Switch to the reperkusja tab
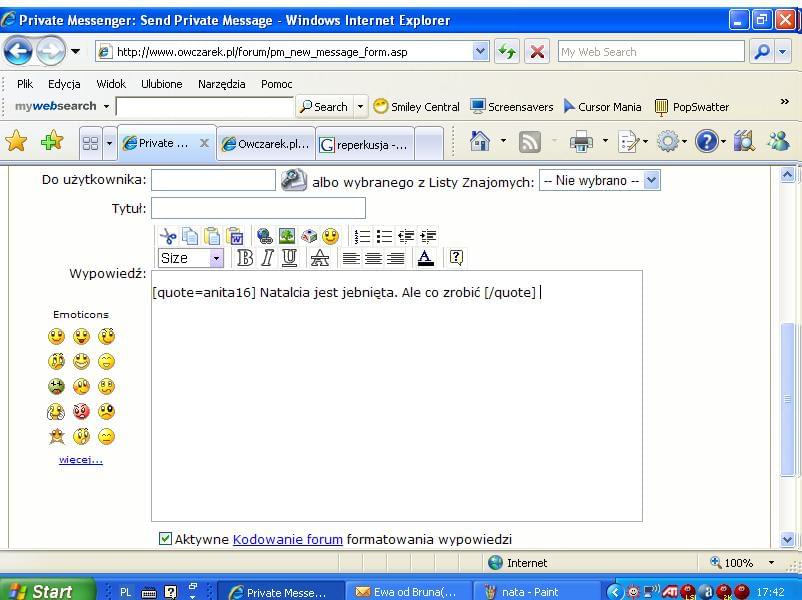 (x=365, y=144)
